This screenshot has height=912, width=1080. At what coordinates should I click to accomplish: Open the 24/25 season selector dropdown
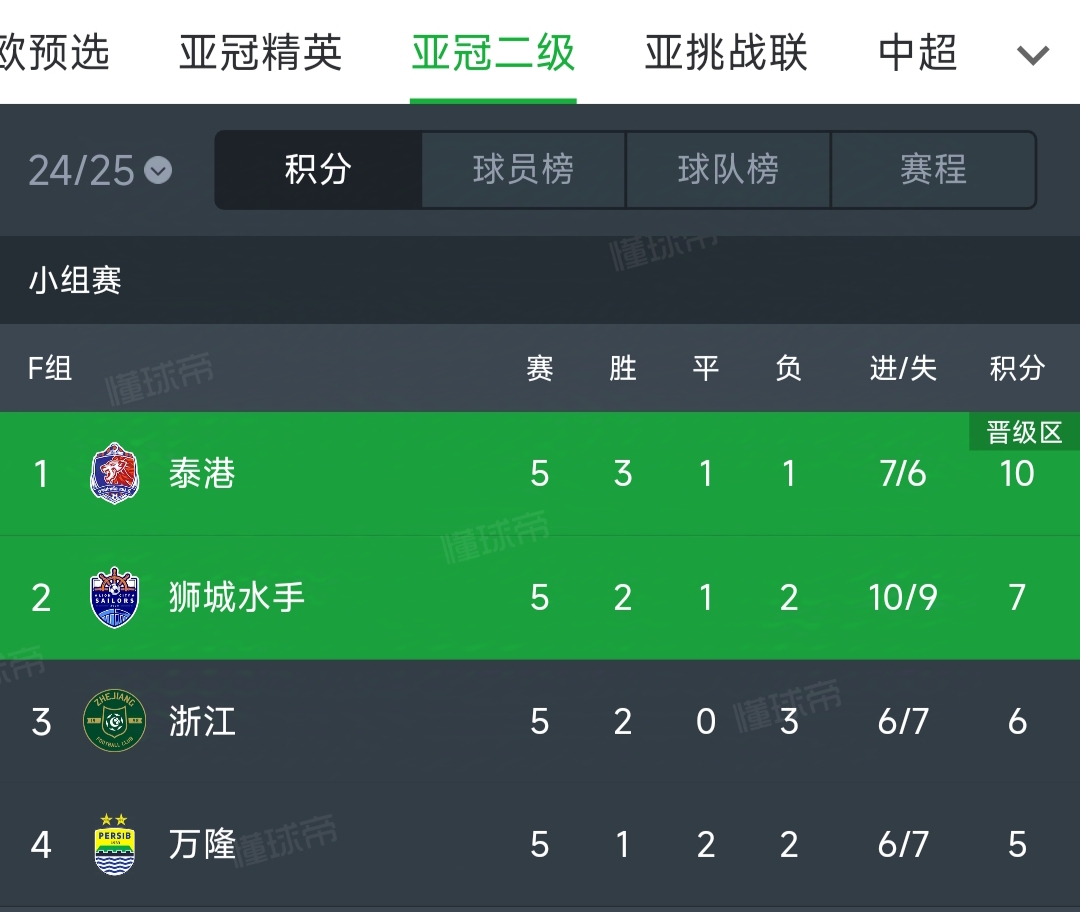click(95, 170)
